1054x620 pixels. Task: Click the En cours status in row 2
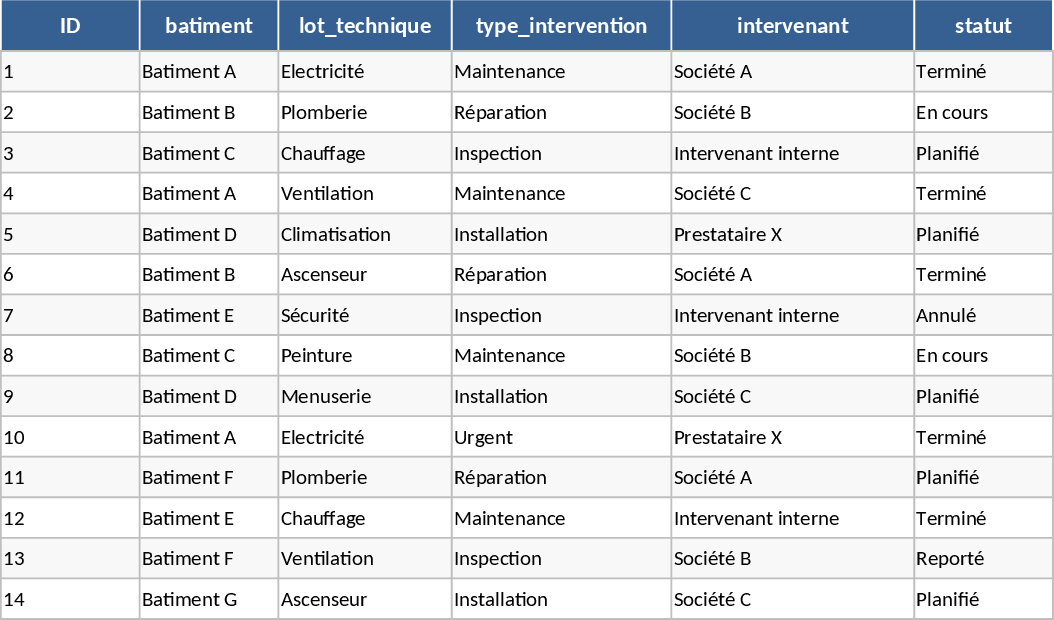point(952,113)
